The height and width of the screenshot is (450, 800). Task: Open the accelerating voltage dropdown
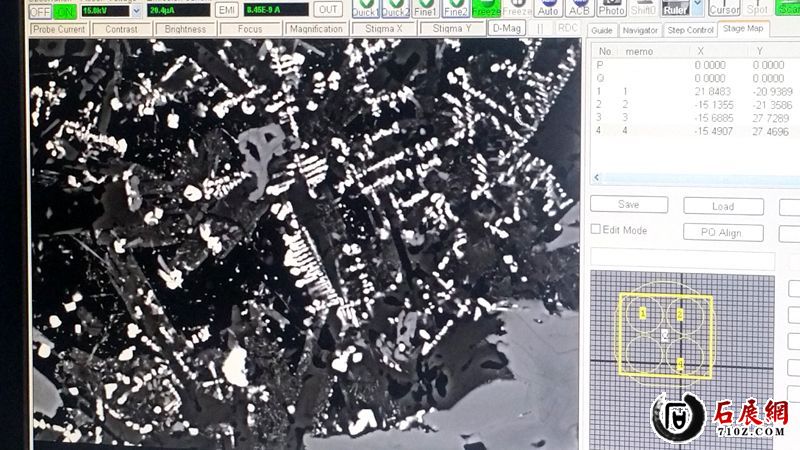[136, 11]
